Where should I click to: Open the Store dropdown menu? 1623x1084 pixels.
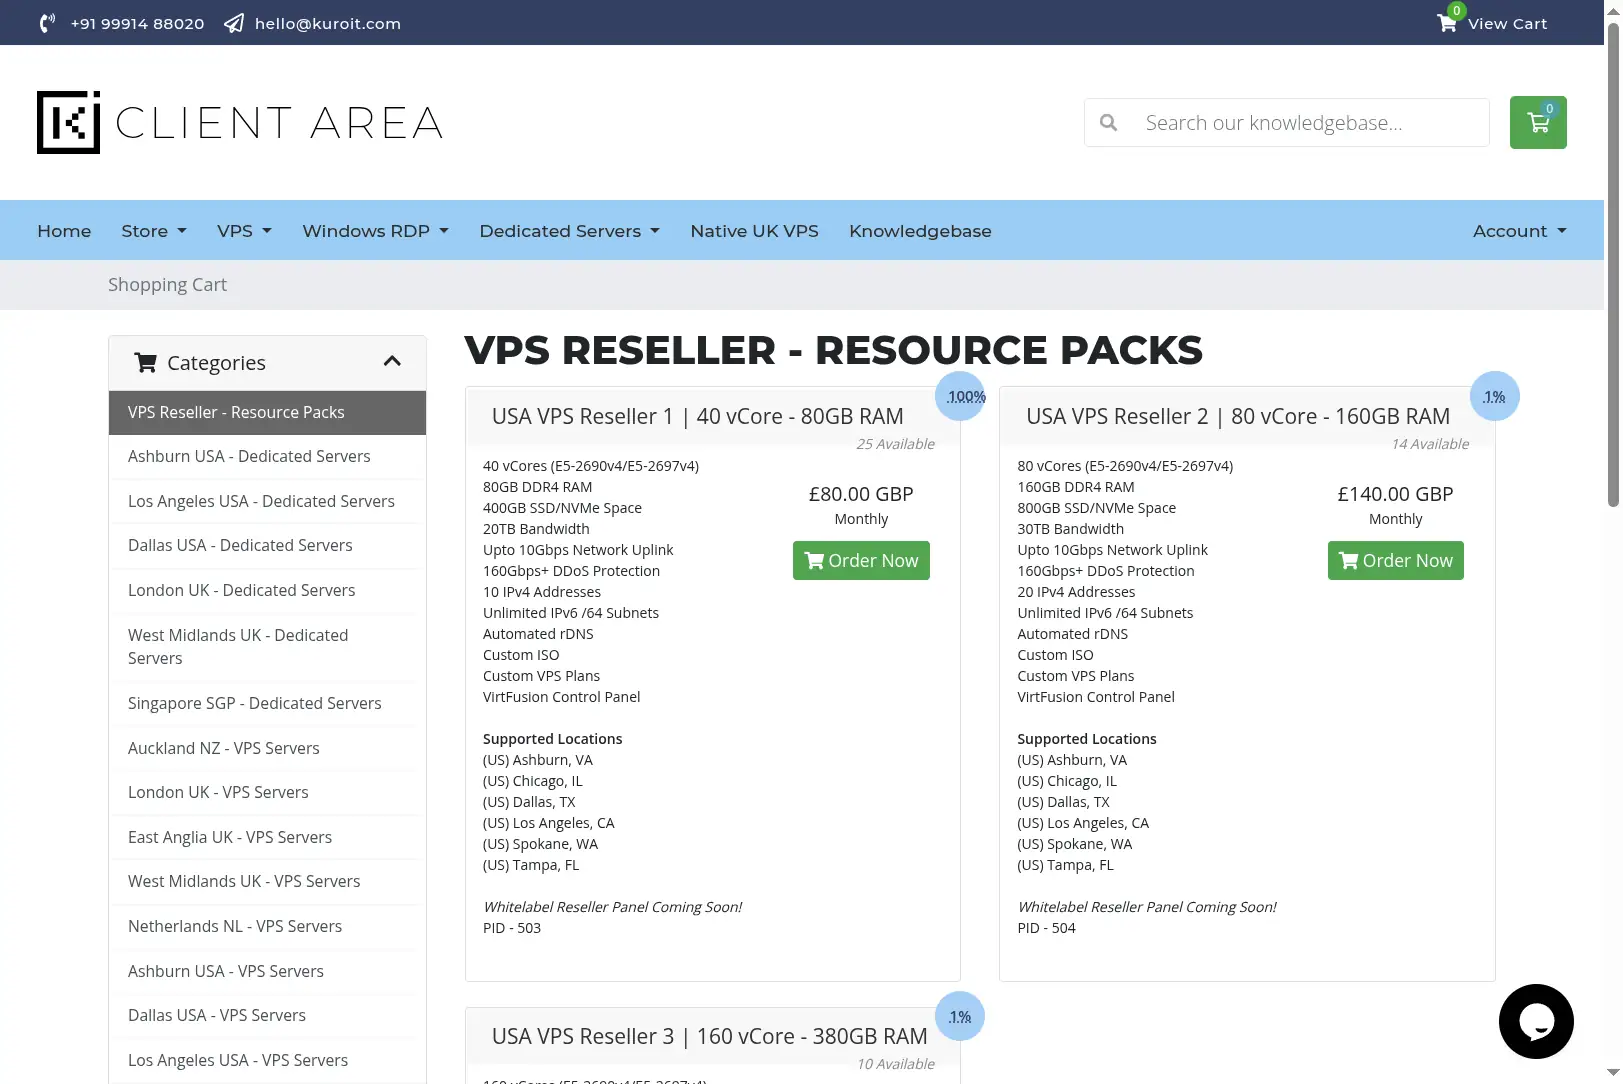point(154,231)
